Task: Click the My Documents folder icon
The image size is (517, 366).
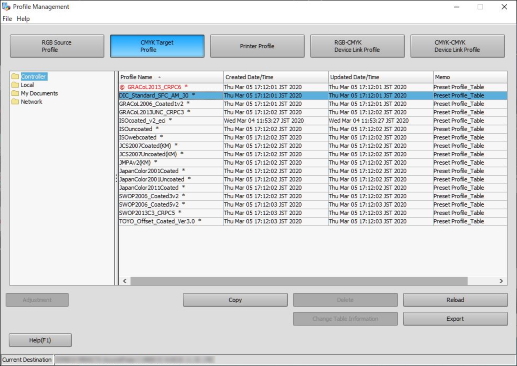Action: (x=15, y=93)
